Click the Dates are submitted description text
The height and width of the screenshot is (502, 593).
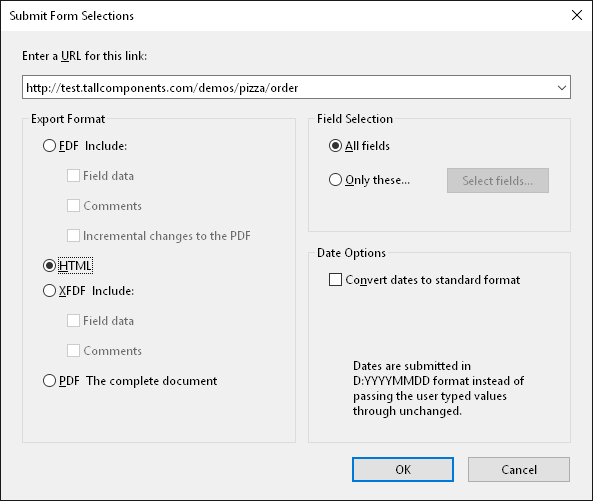(x=438, y=388)
